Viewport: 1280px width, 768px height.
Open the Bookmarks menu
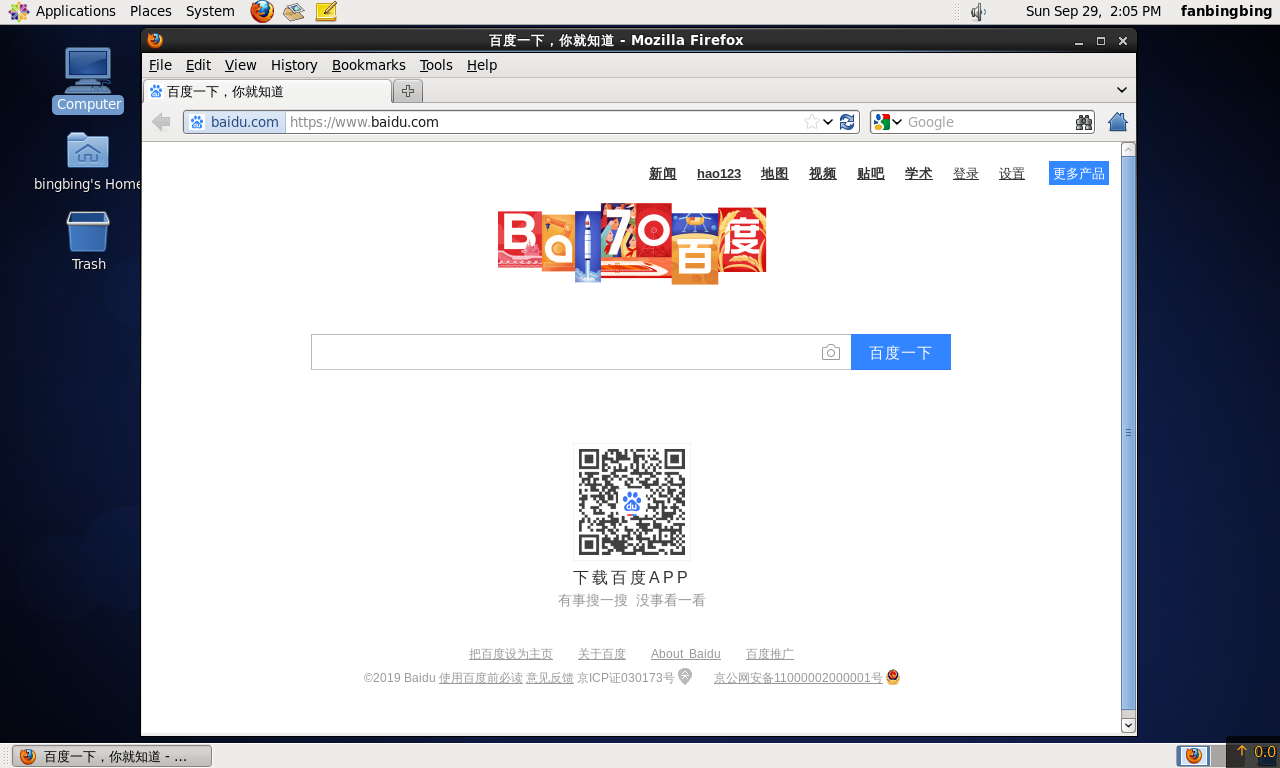369,65
